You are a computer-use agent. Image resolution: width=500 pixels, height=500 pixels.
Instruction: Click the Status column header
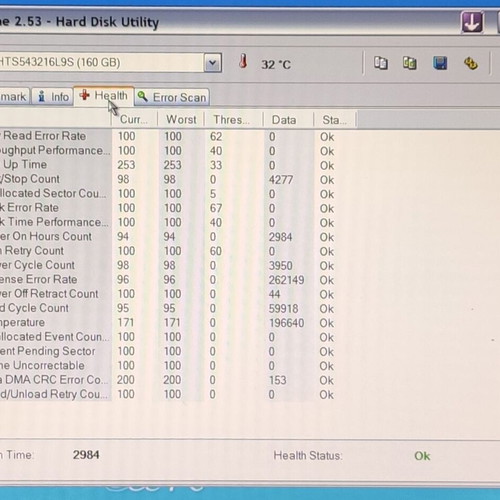[335, 120]
